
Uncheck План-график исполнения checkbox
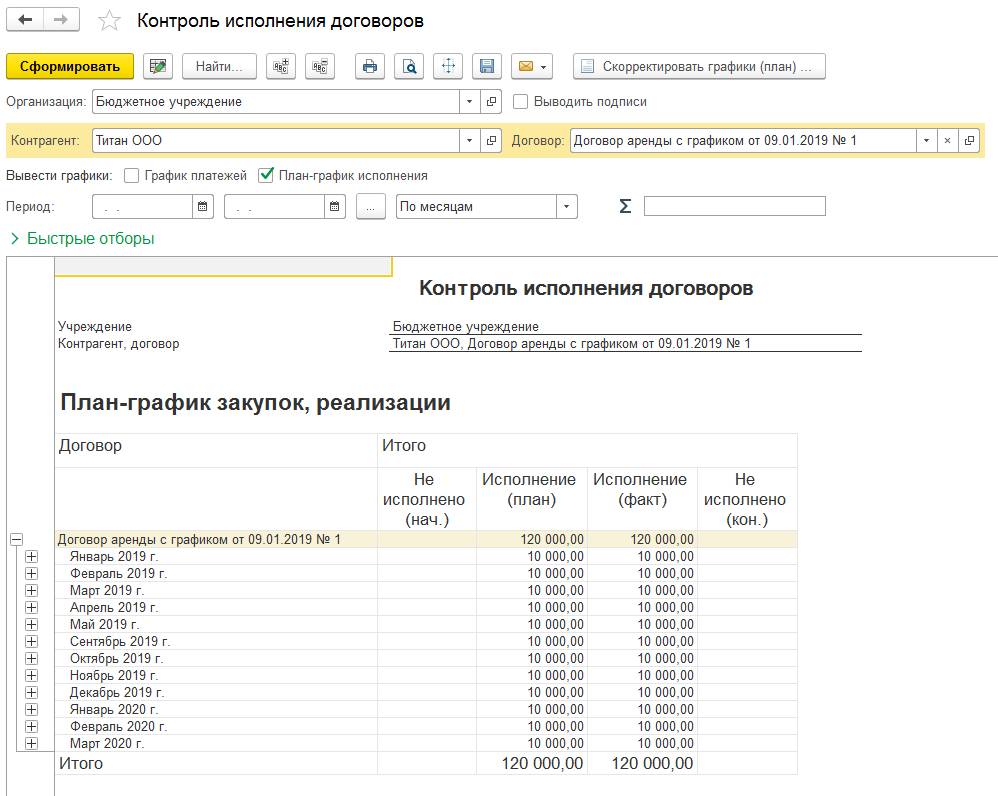(x=265, y=175)
